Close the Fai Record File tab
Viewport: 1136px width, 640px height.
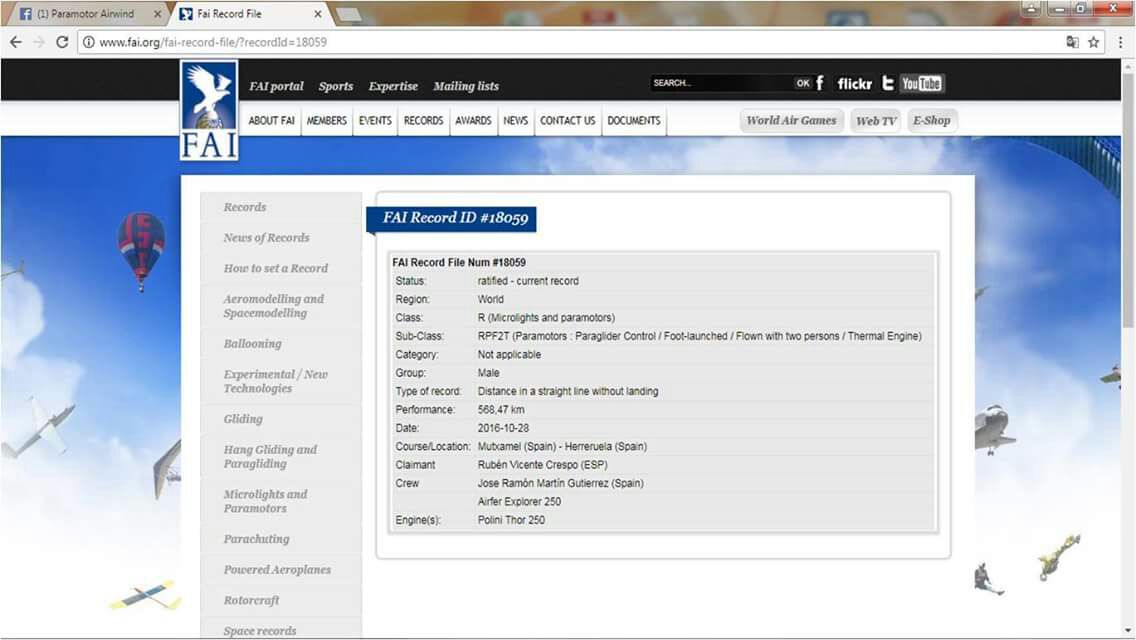318,14
